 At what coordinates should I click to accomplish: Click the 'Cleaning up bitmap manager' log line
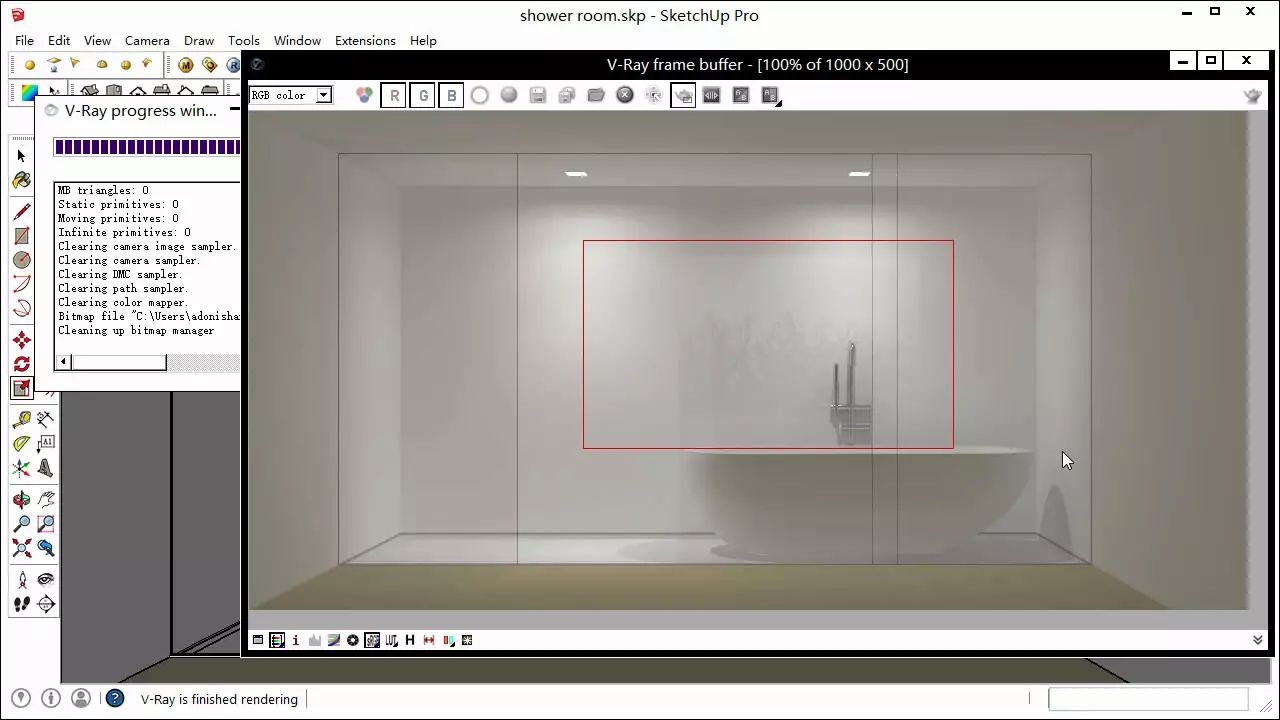(136, 330)
